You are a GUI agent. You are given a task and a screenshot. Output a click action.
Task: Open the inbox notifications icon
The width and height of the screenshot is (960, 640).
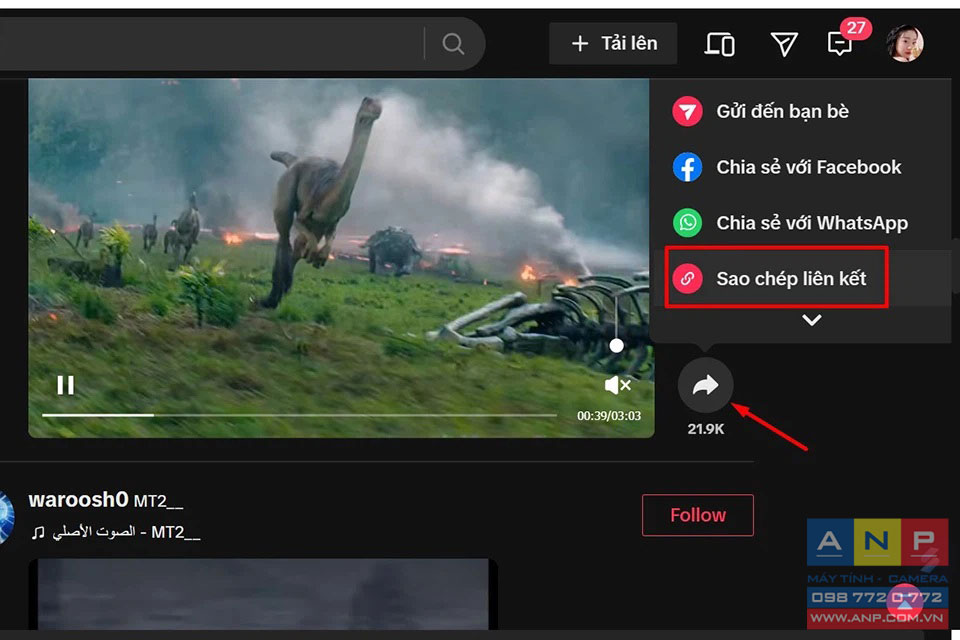[839, 43]
